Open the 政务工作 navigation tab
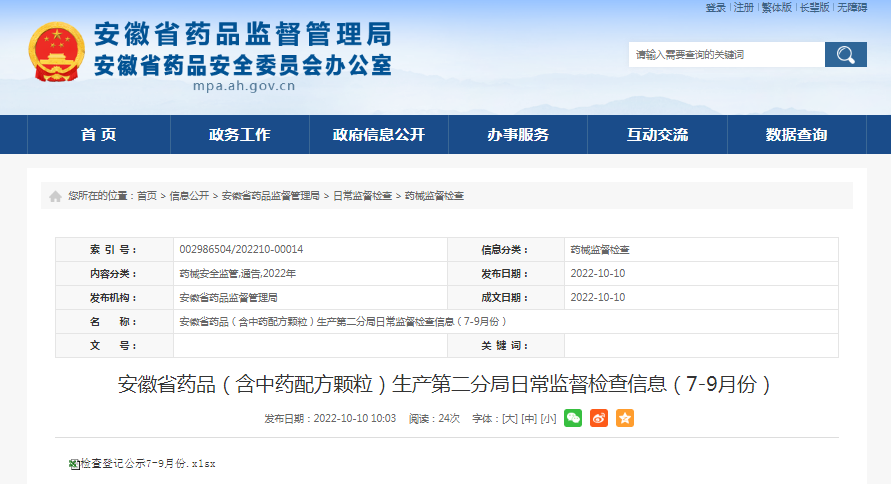Image resolution: width=891 pixels, height=484 pixels. (x=239, y=135)
